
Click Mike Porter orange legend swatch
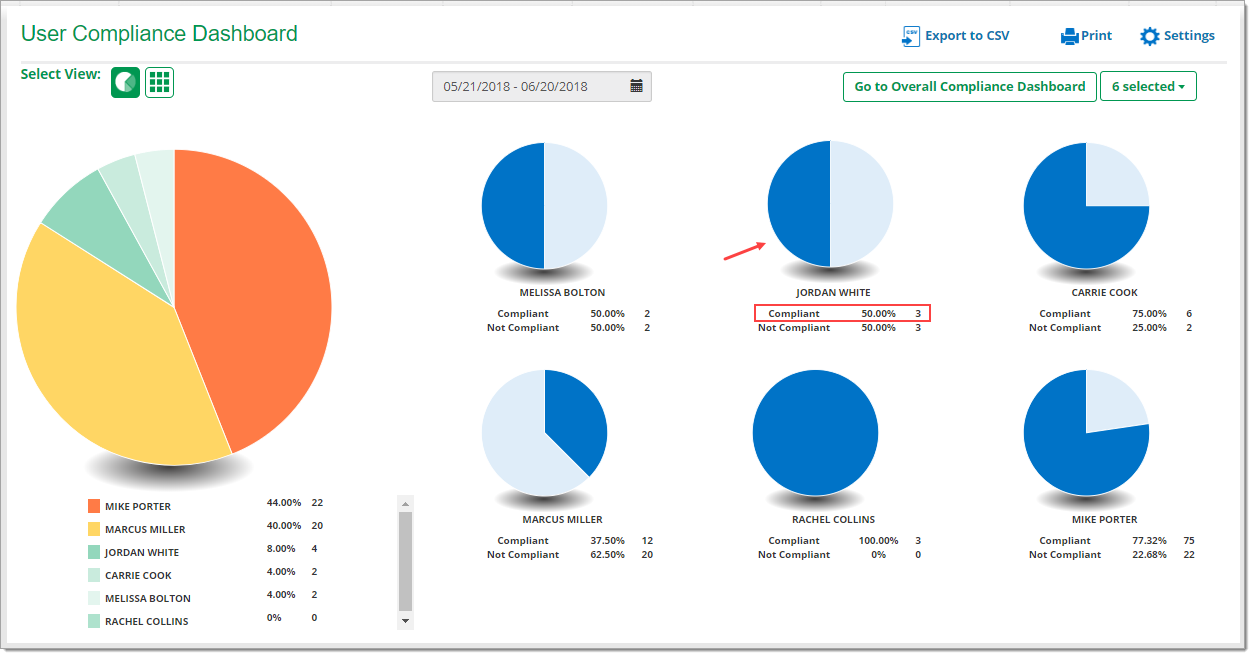click(x=94, y=506)
